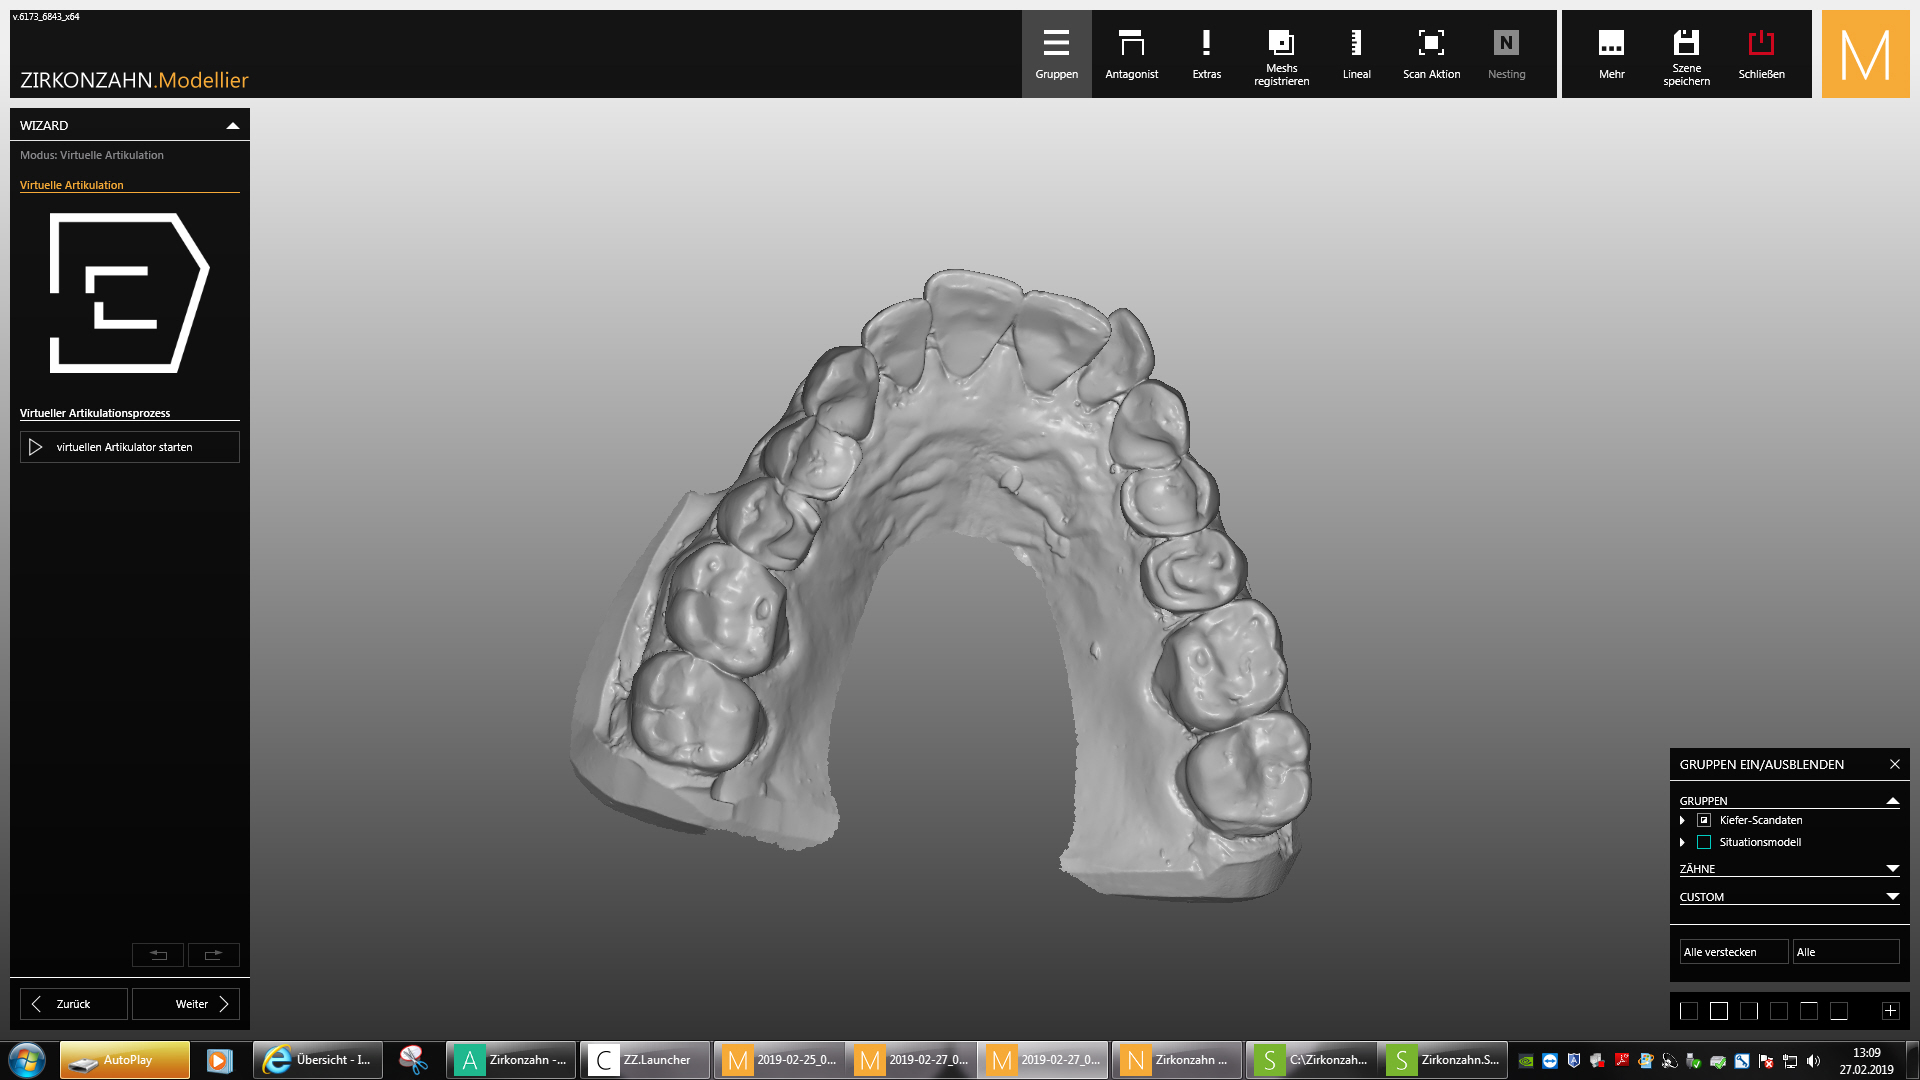Close the Gruppen Ein/Ausblenden panel

pos(1894,764)
